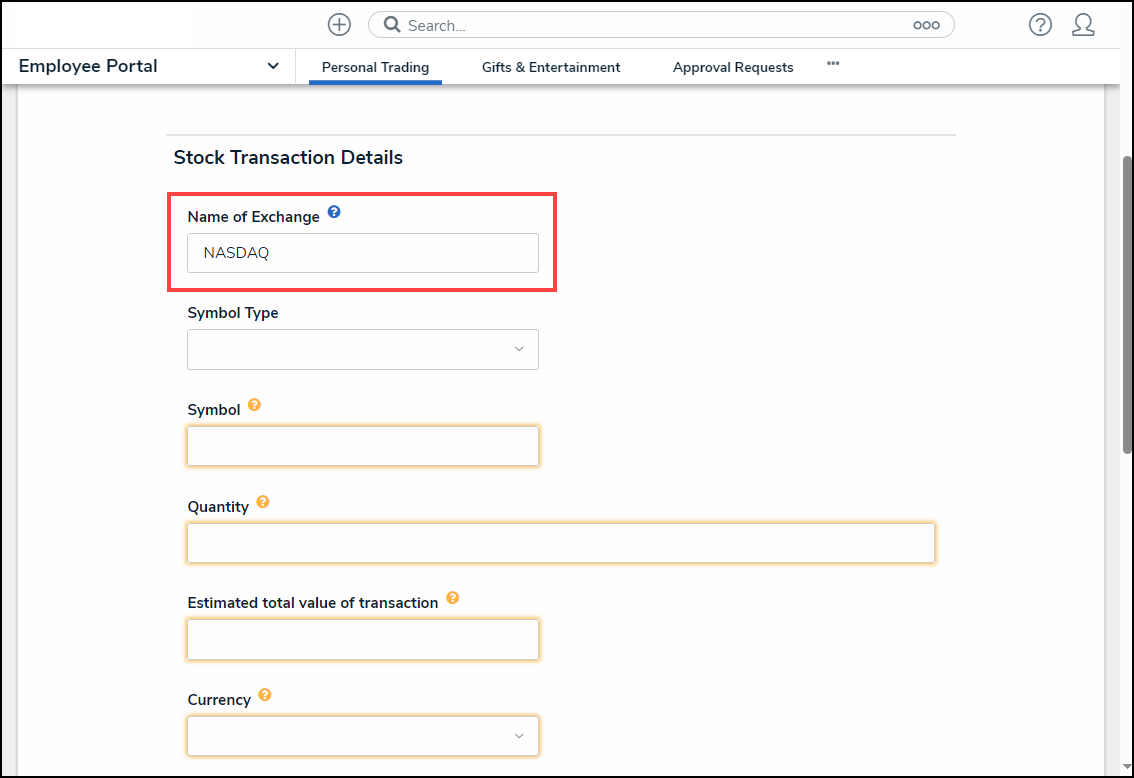The width and height of the screenshot is (1134, 778).
Task: Select the Personal Trading tab
Action: (x=375, y=67)
